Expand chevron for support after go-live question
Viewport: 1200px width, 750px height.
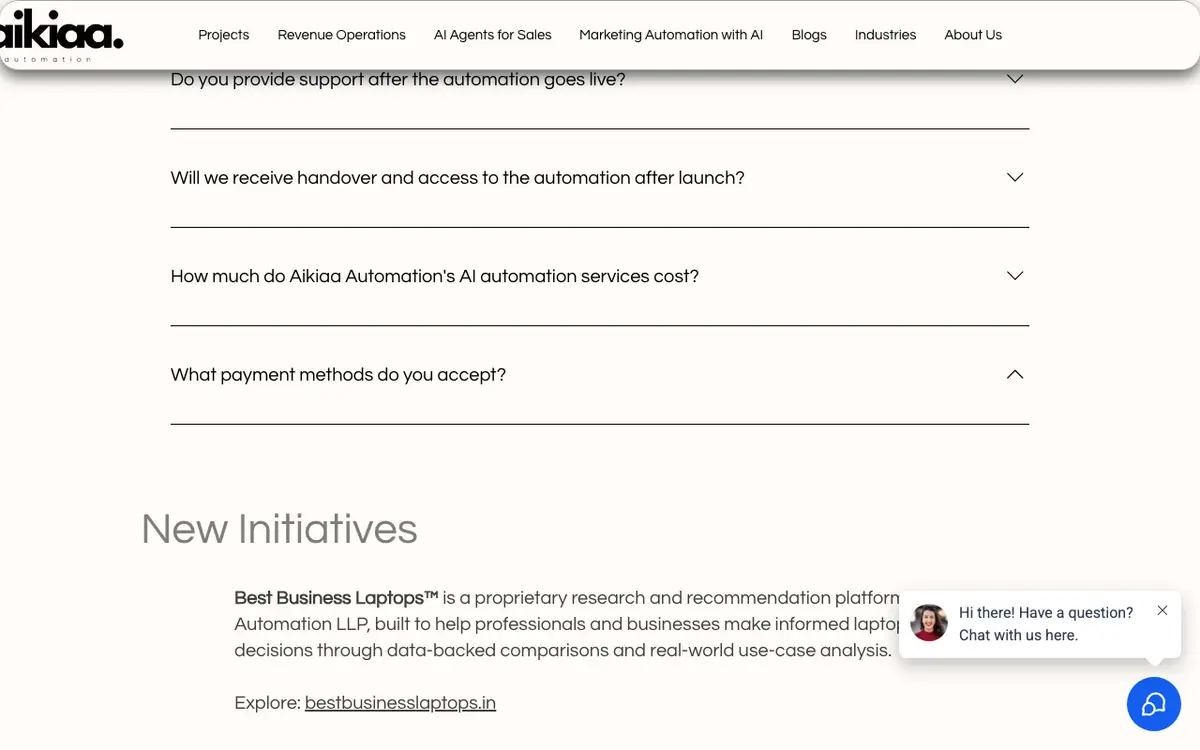pyautogui.click(x=1015, y=79)
